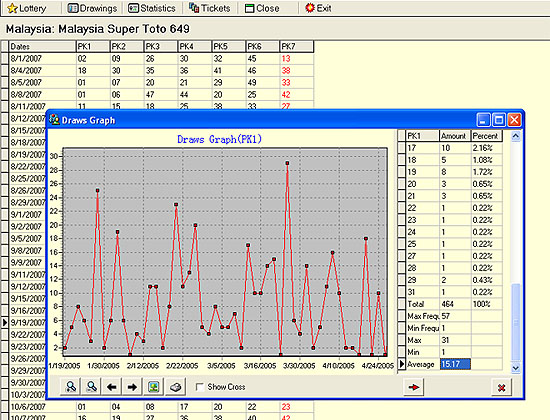The image size is (550, 420).
Task: Click the Amount column header
Action: 455,136
